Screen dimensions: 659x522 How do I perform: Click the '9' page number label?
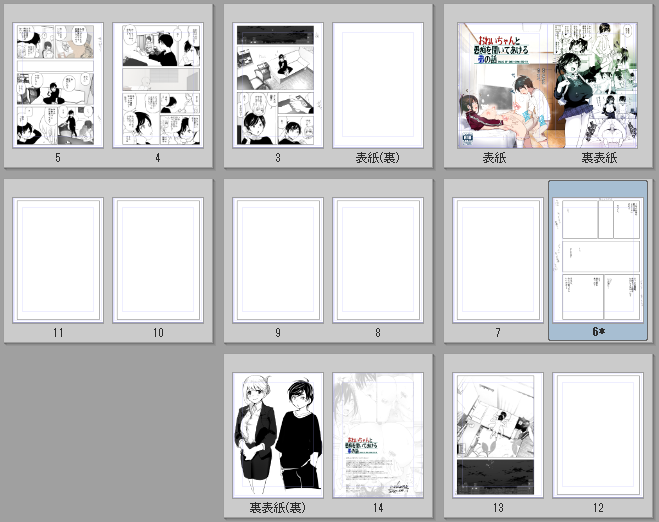point(278,333)
